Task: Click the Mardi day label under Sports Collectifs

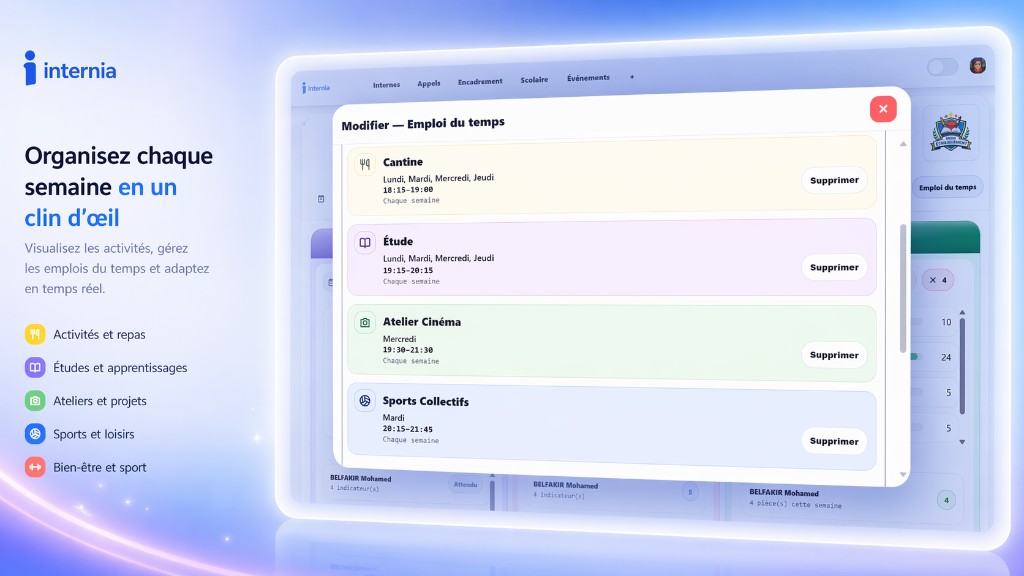Action: pyautogui.click(x=393, y=418)
